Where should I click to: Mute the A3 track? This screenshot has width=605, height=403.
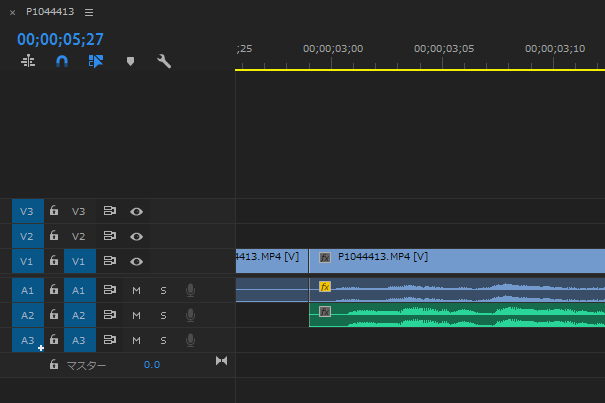pos(136,340)
